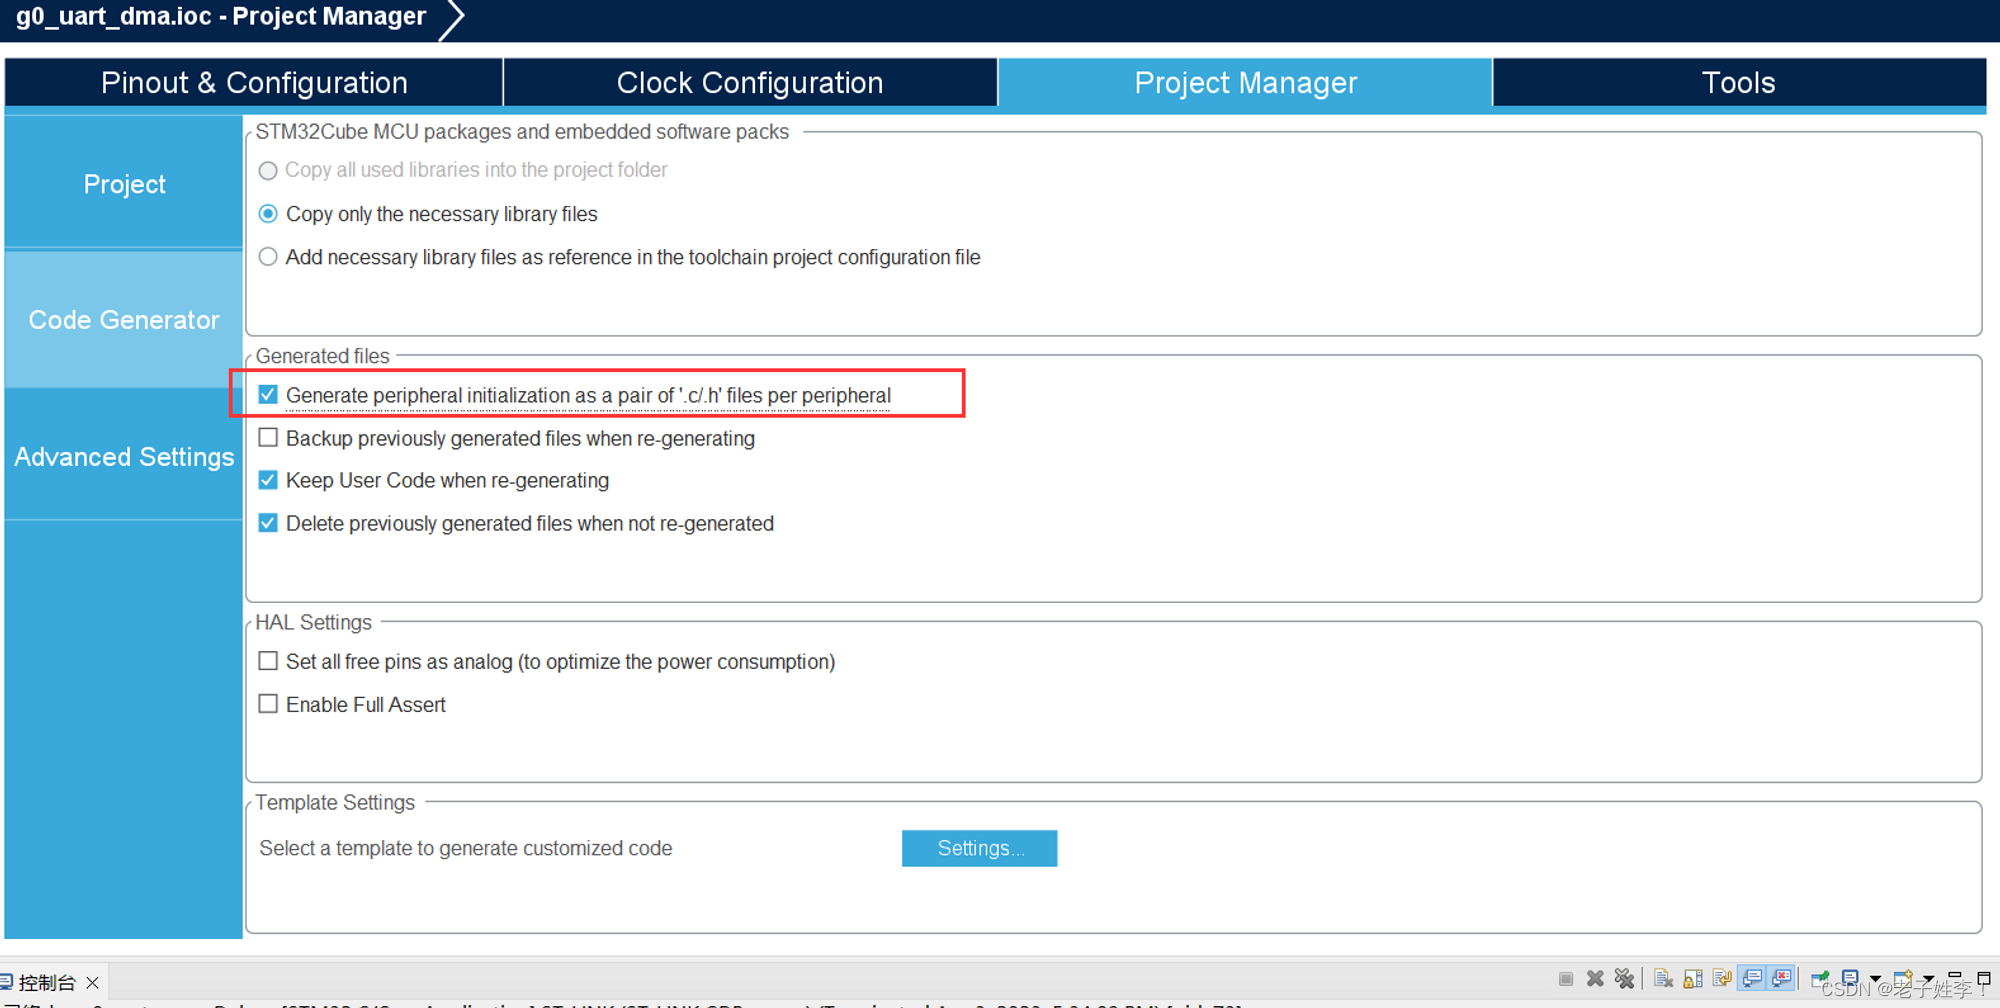Expand the open-console dropdown arrow
The width and height of the screenshot is (2000, 1008).
tap(1928, 979)
